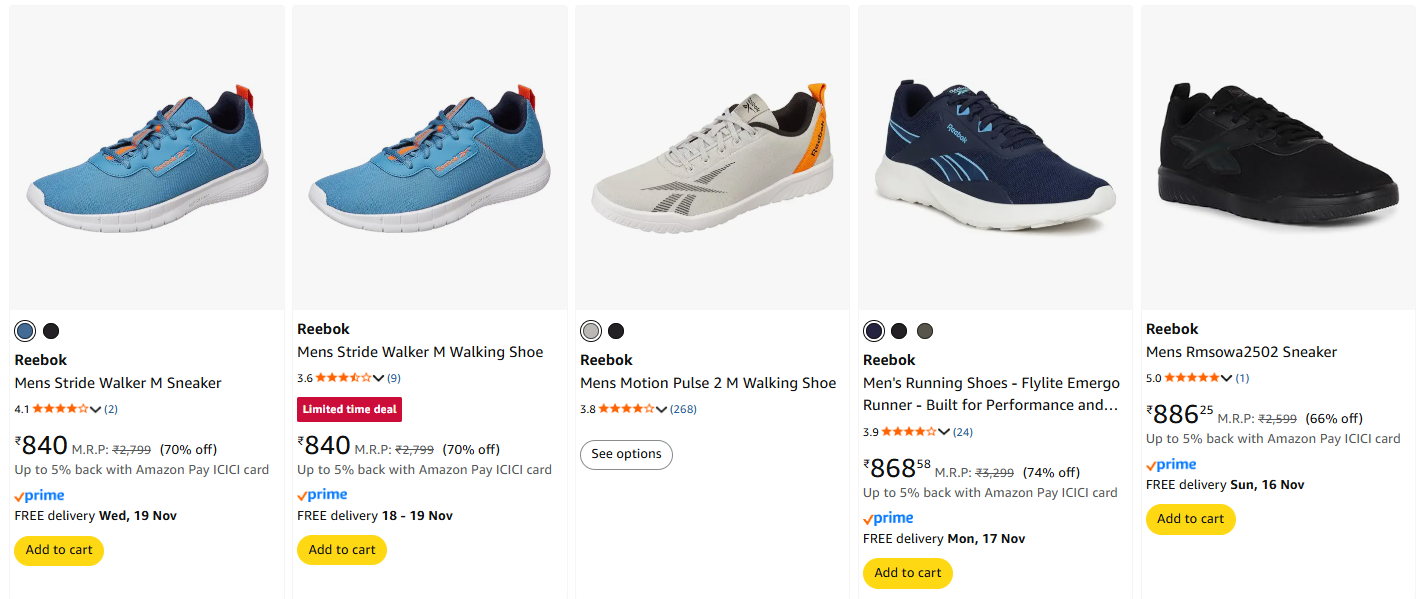Add the ₹886 Rmsowa2502 Sneaker to cart
This screenshot has width=1419, height=599.
1190,519
